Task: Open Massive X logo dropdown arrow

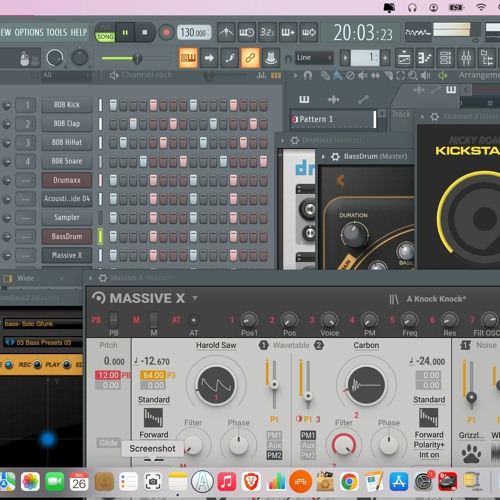Action: coord(195,298)
